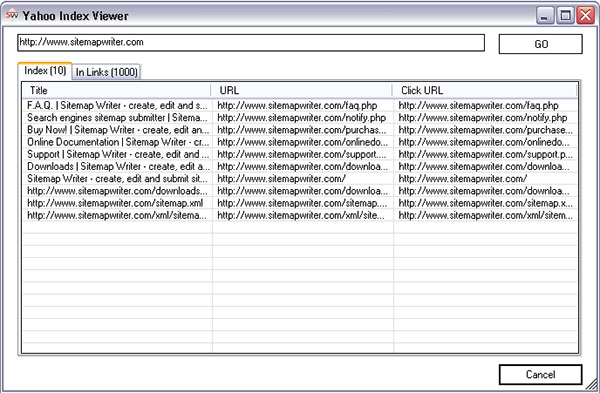Close the Yahoo Index Viewer window
The width and height of the screenshot is (600, 393).
pyautogui.click(x=585, y=16)
